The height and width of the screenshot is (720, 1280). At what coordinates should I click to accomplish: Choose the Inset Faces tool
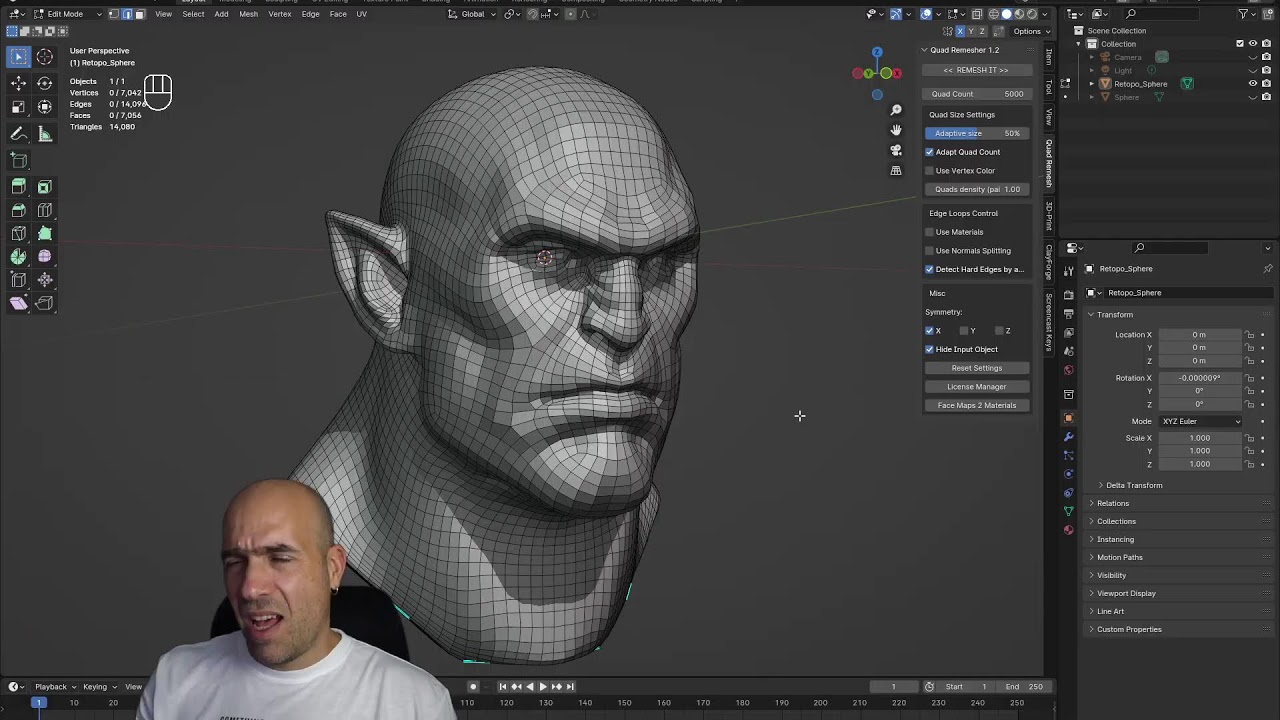[x=44, y=187]
